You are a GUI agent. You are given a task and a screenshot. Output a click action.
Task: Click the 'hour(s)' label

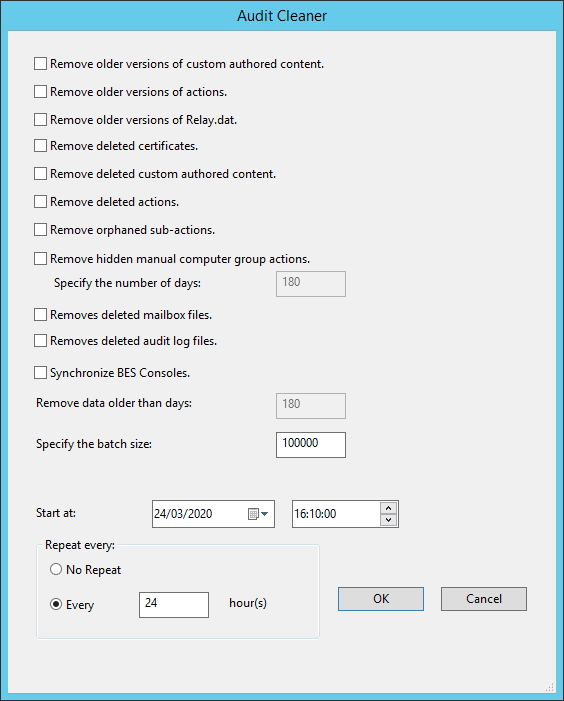(248, 603)
